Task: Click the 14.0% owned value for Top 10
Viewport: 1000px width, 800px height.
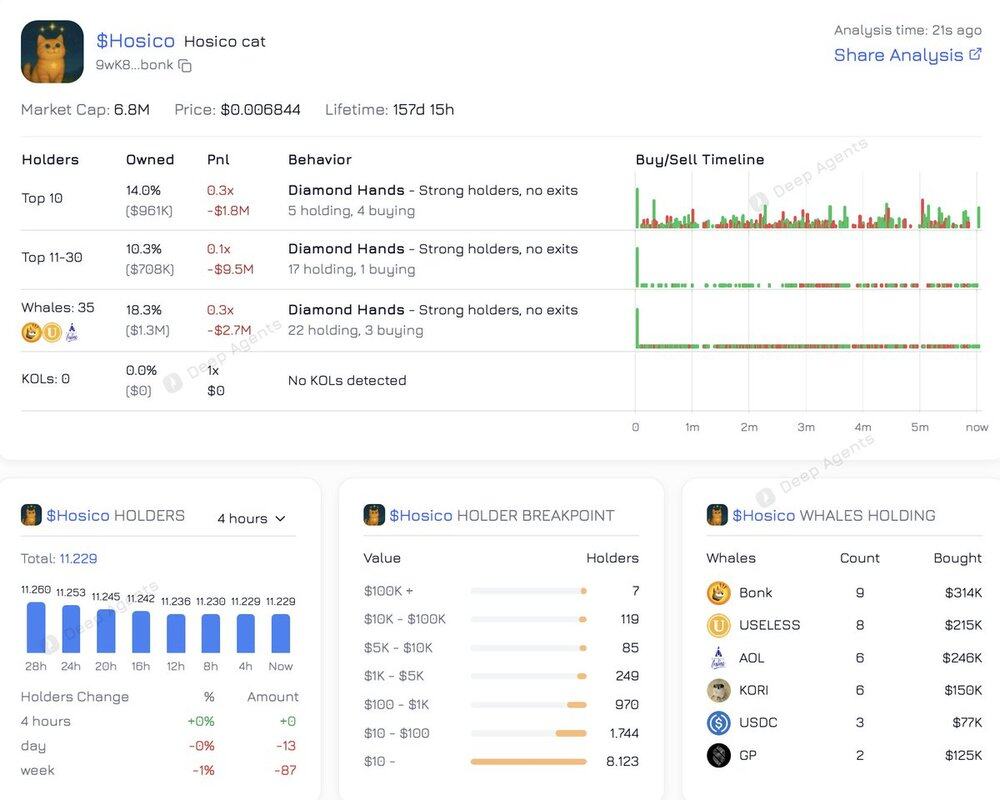Action: (x=143, y=190)
